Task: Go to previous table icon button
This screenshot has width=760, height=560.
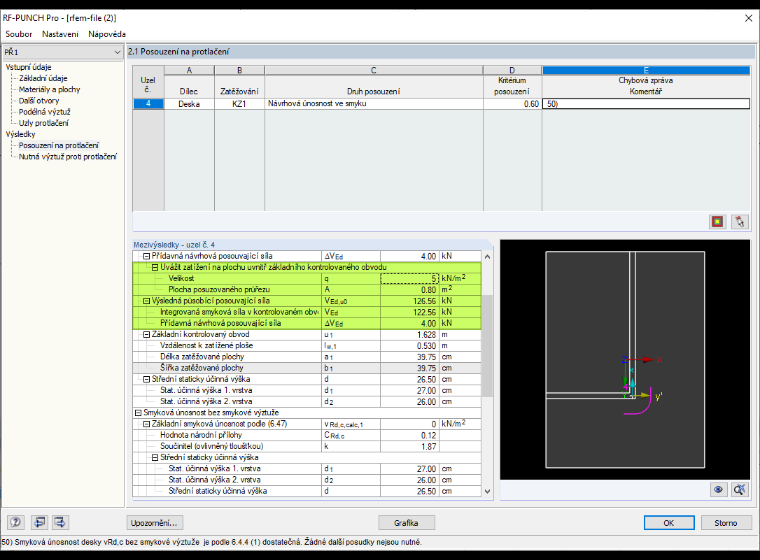Action: click(x=39, y=522)
